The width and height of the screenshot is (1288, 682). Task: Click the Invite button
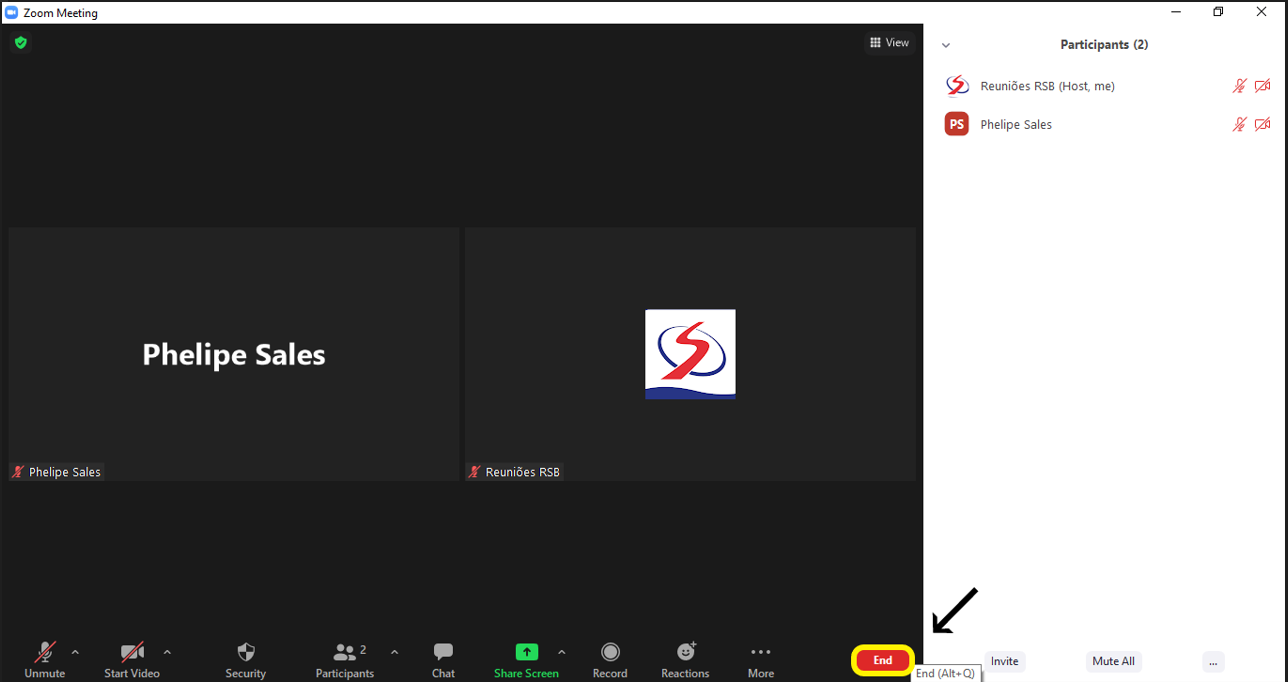tap(1004, 661)
